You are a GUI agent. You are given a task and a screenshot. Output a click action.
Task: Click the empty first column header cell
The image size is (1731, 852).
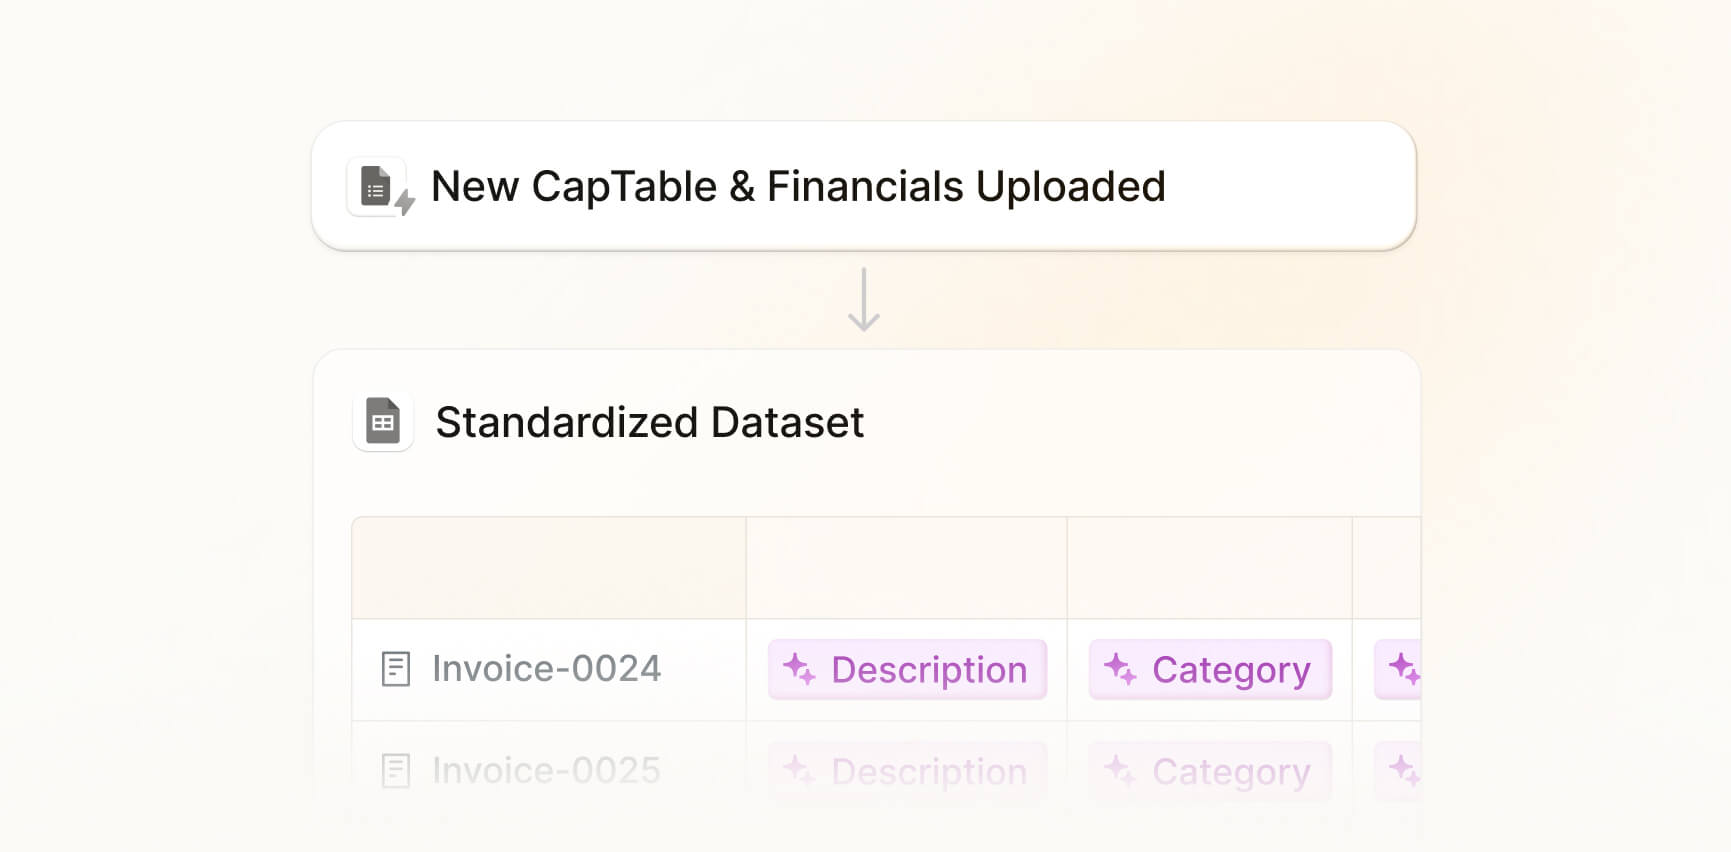[549, 568]
